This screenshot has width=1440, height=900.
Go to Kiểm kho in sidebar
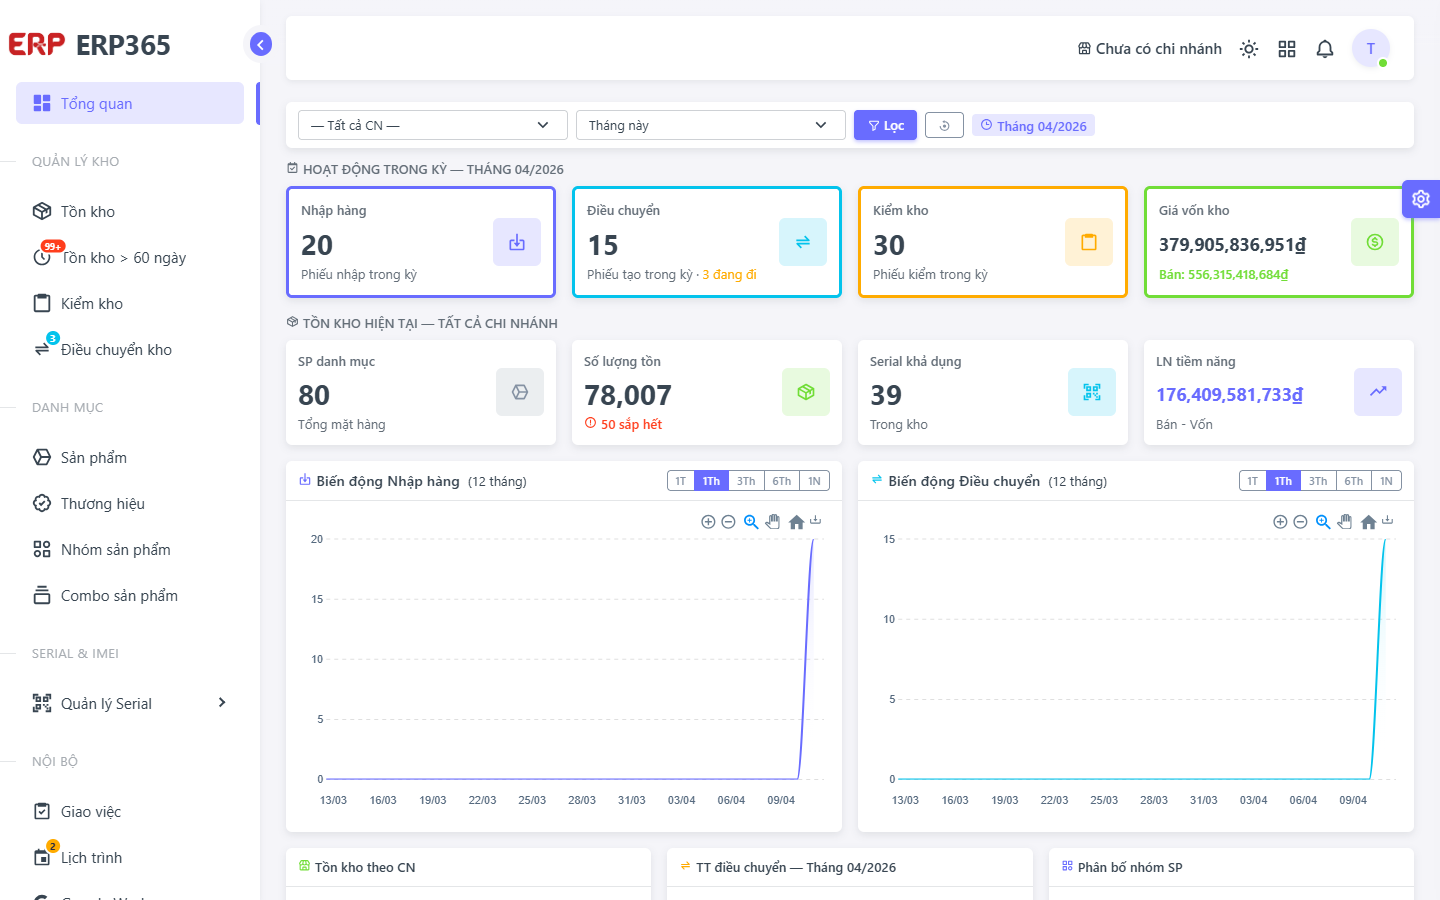[130, 303]
